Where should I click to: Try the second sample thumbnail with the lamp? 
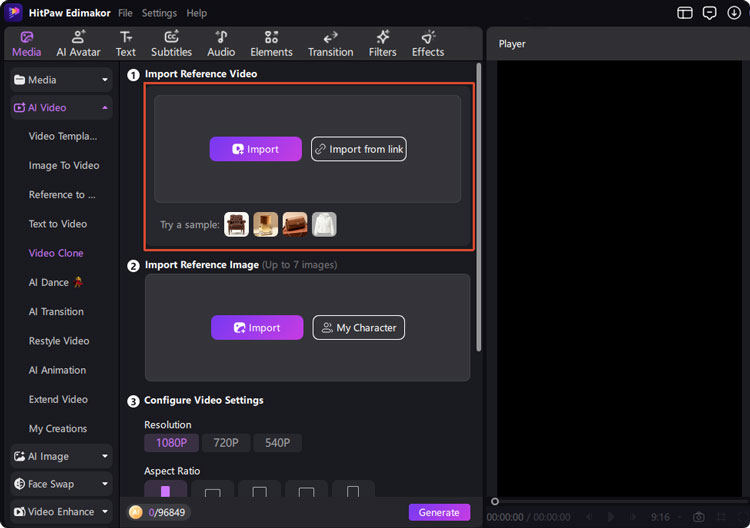(x=265, y=224)
